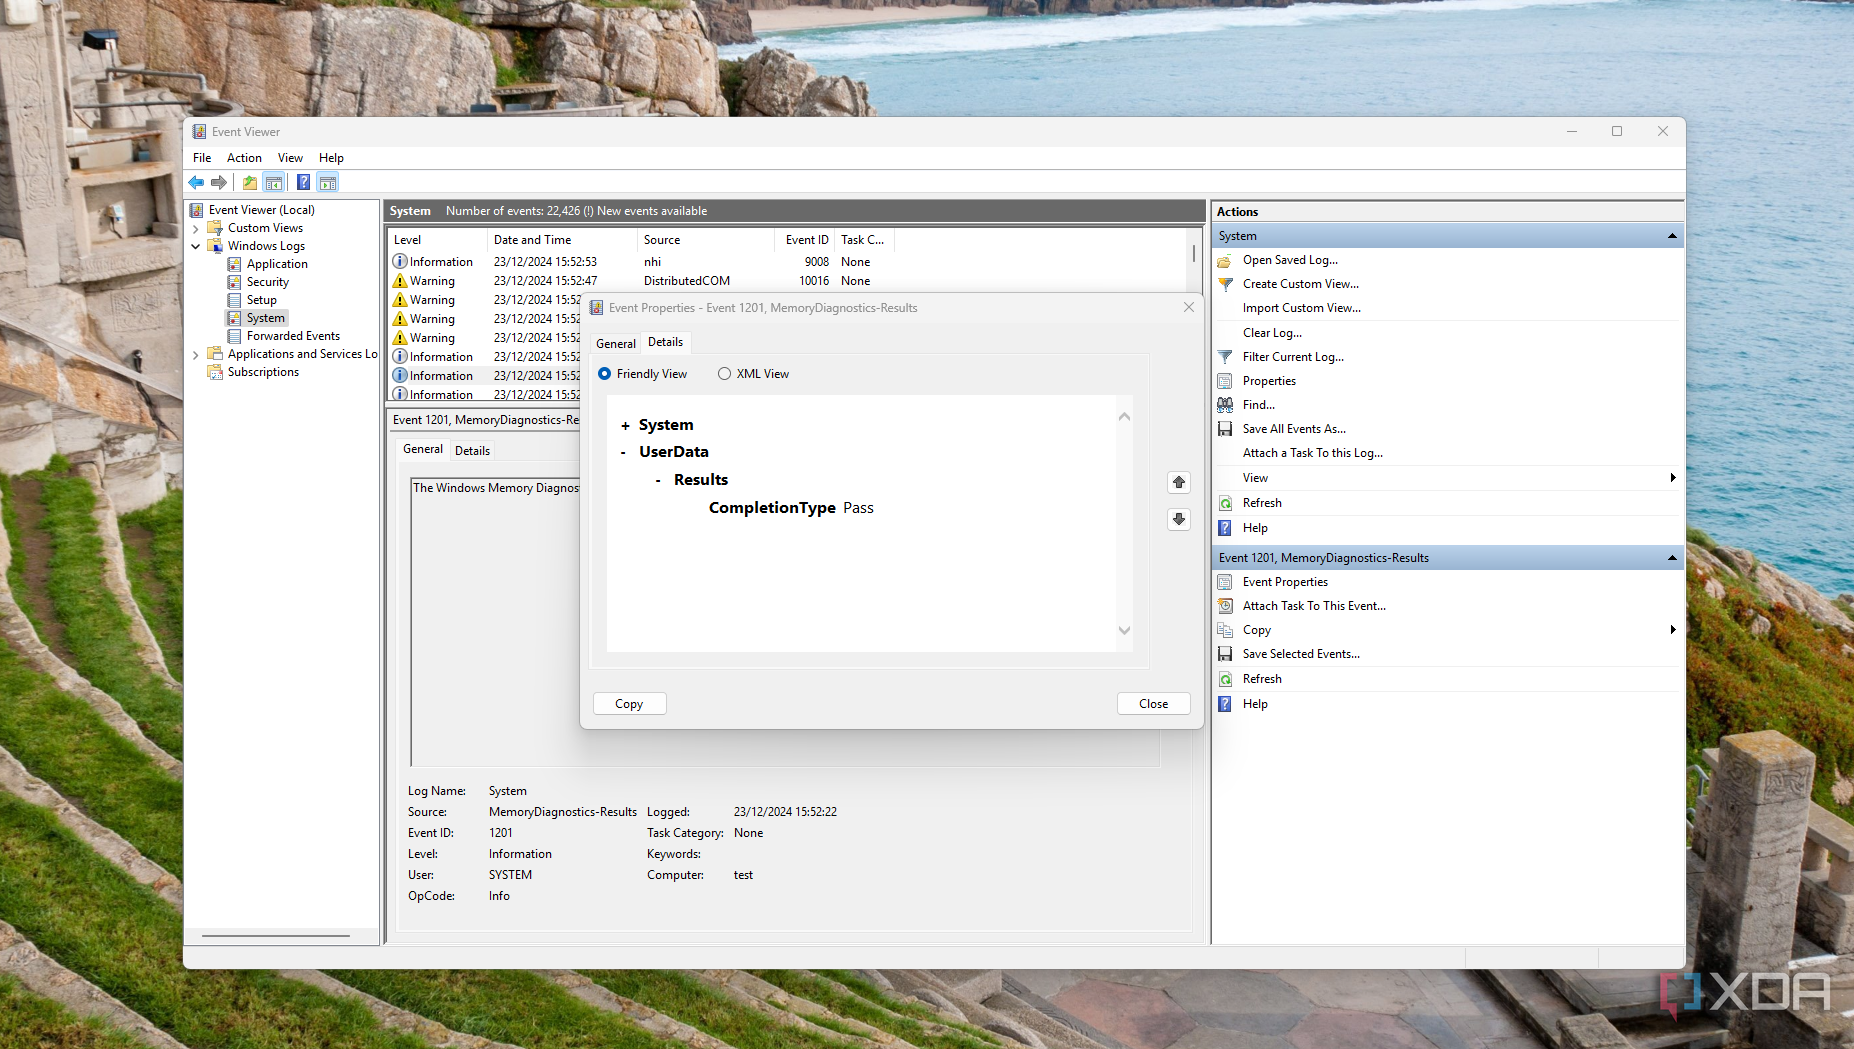Click the Close button in Event Properties

click(x=1153, y=704)
